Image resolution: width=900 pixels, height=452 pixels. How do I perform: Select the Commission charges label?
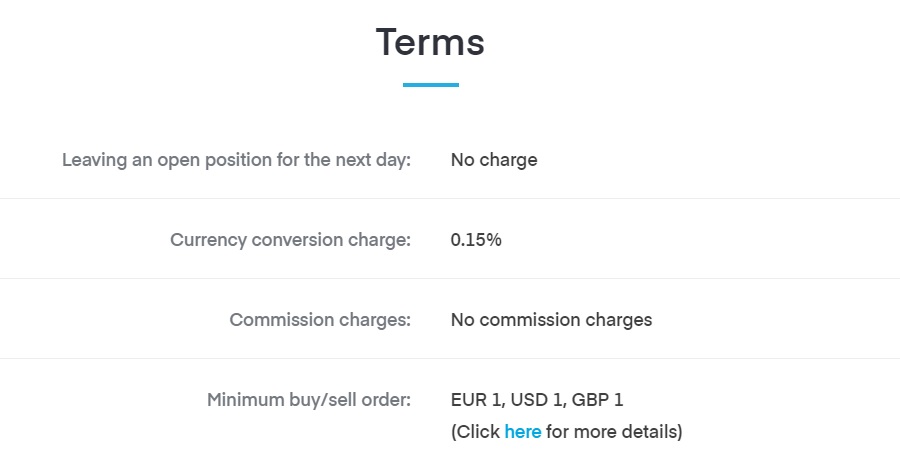point(320,319)
